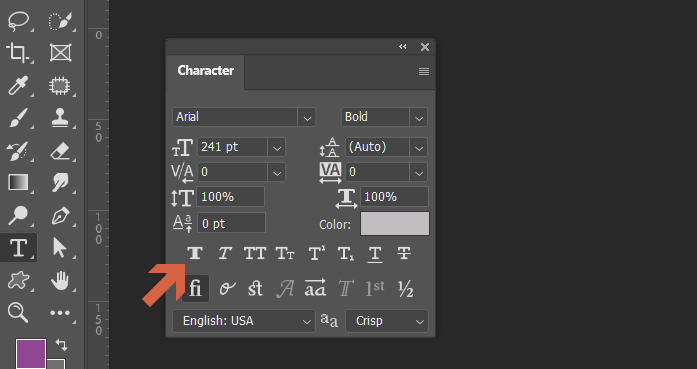Image resolution: width=697 pixels, height=369 pixels.
Task: Toggle Fractions ½ OpenType button
Action: tap(405, 289)
